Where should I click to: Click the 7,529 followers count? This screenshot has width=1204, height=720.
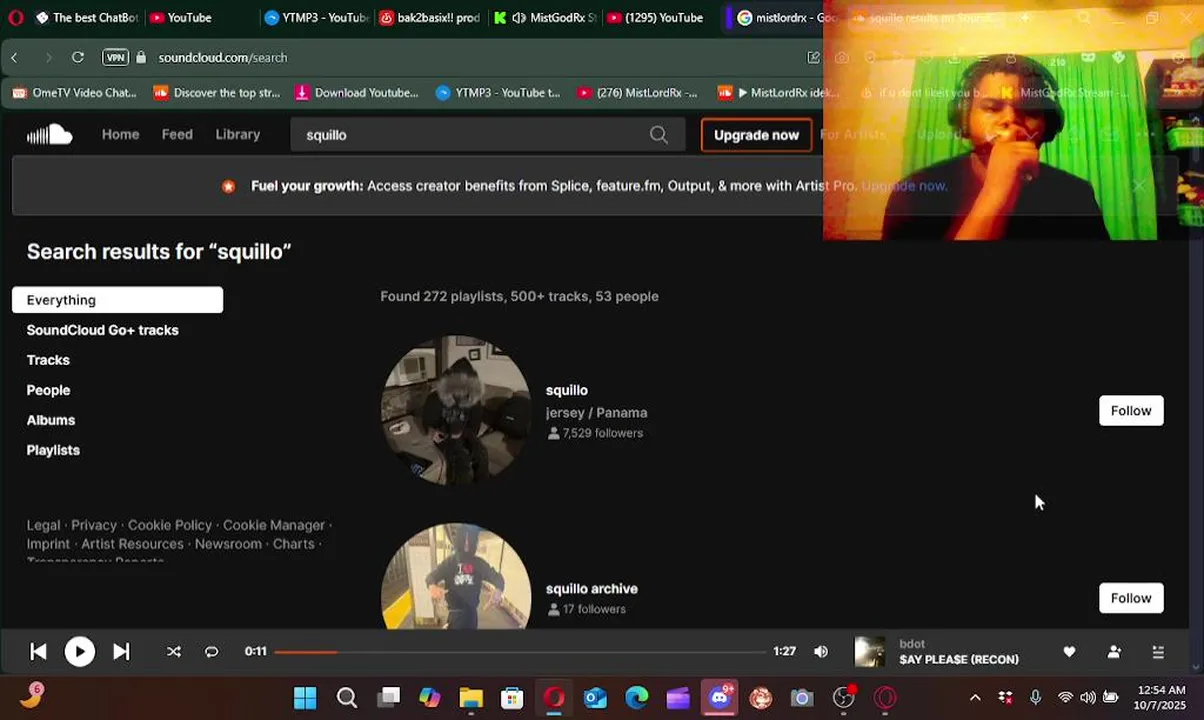coord(595,433)
